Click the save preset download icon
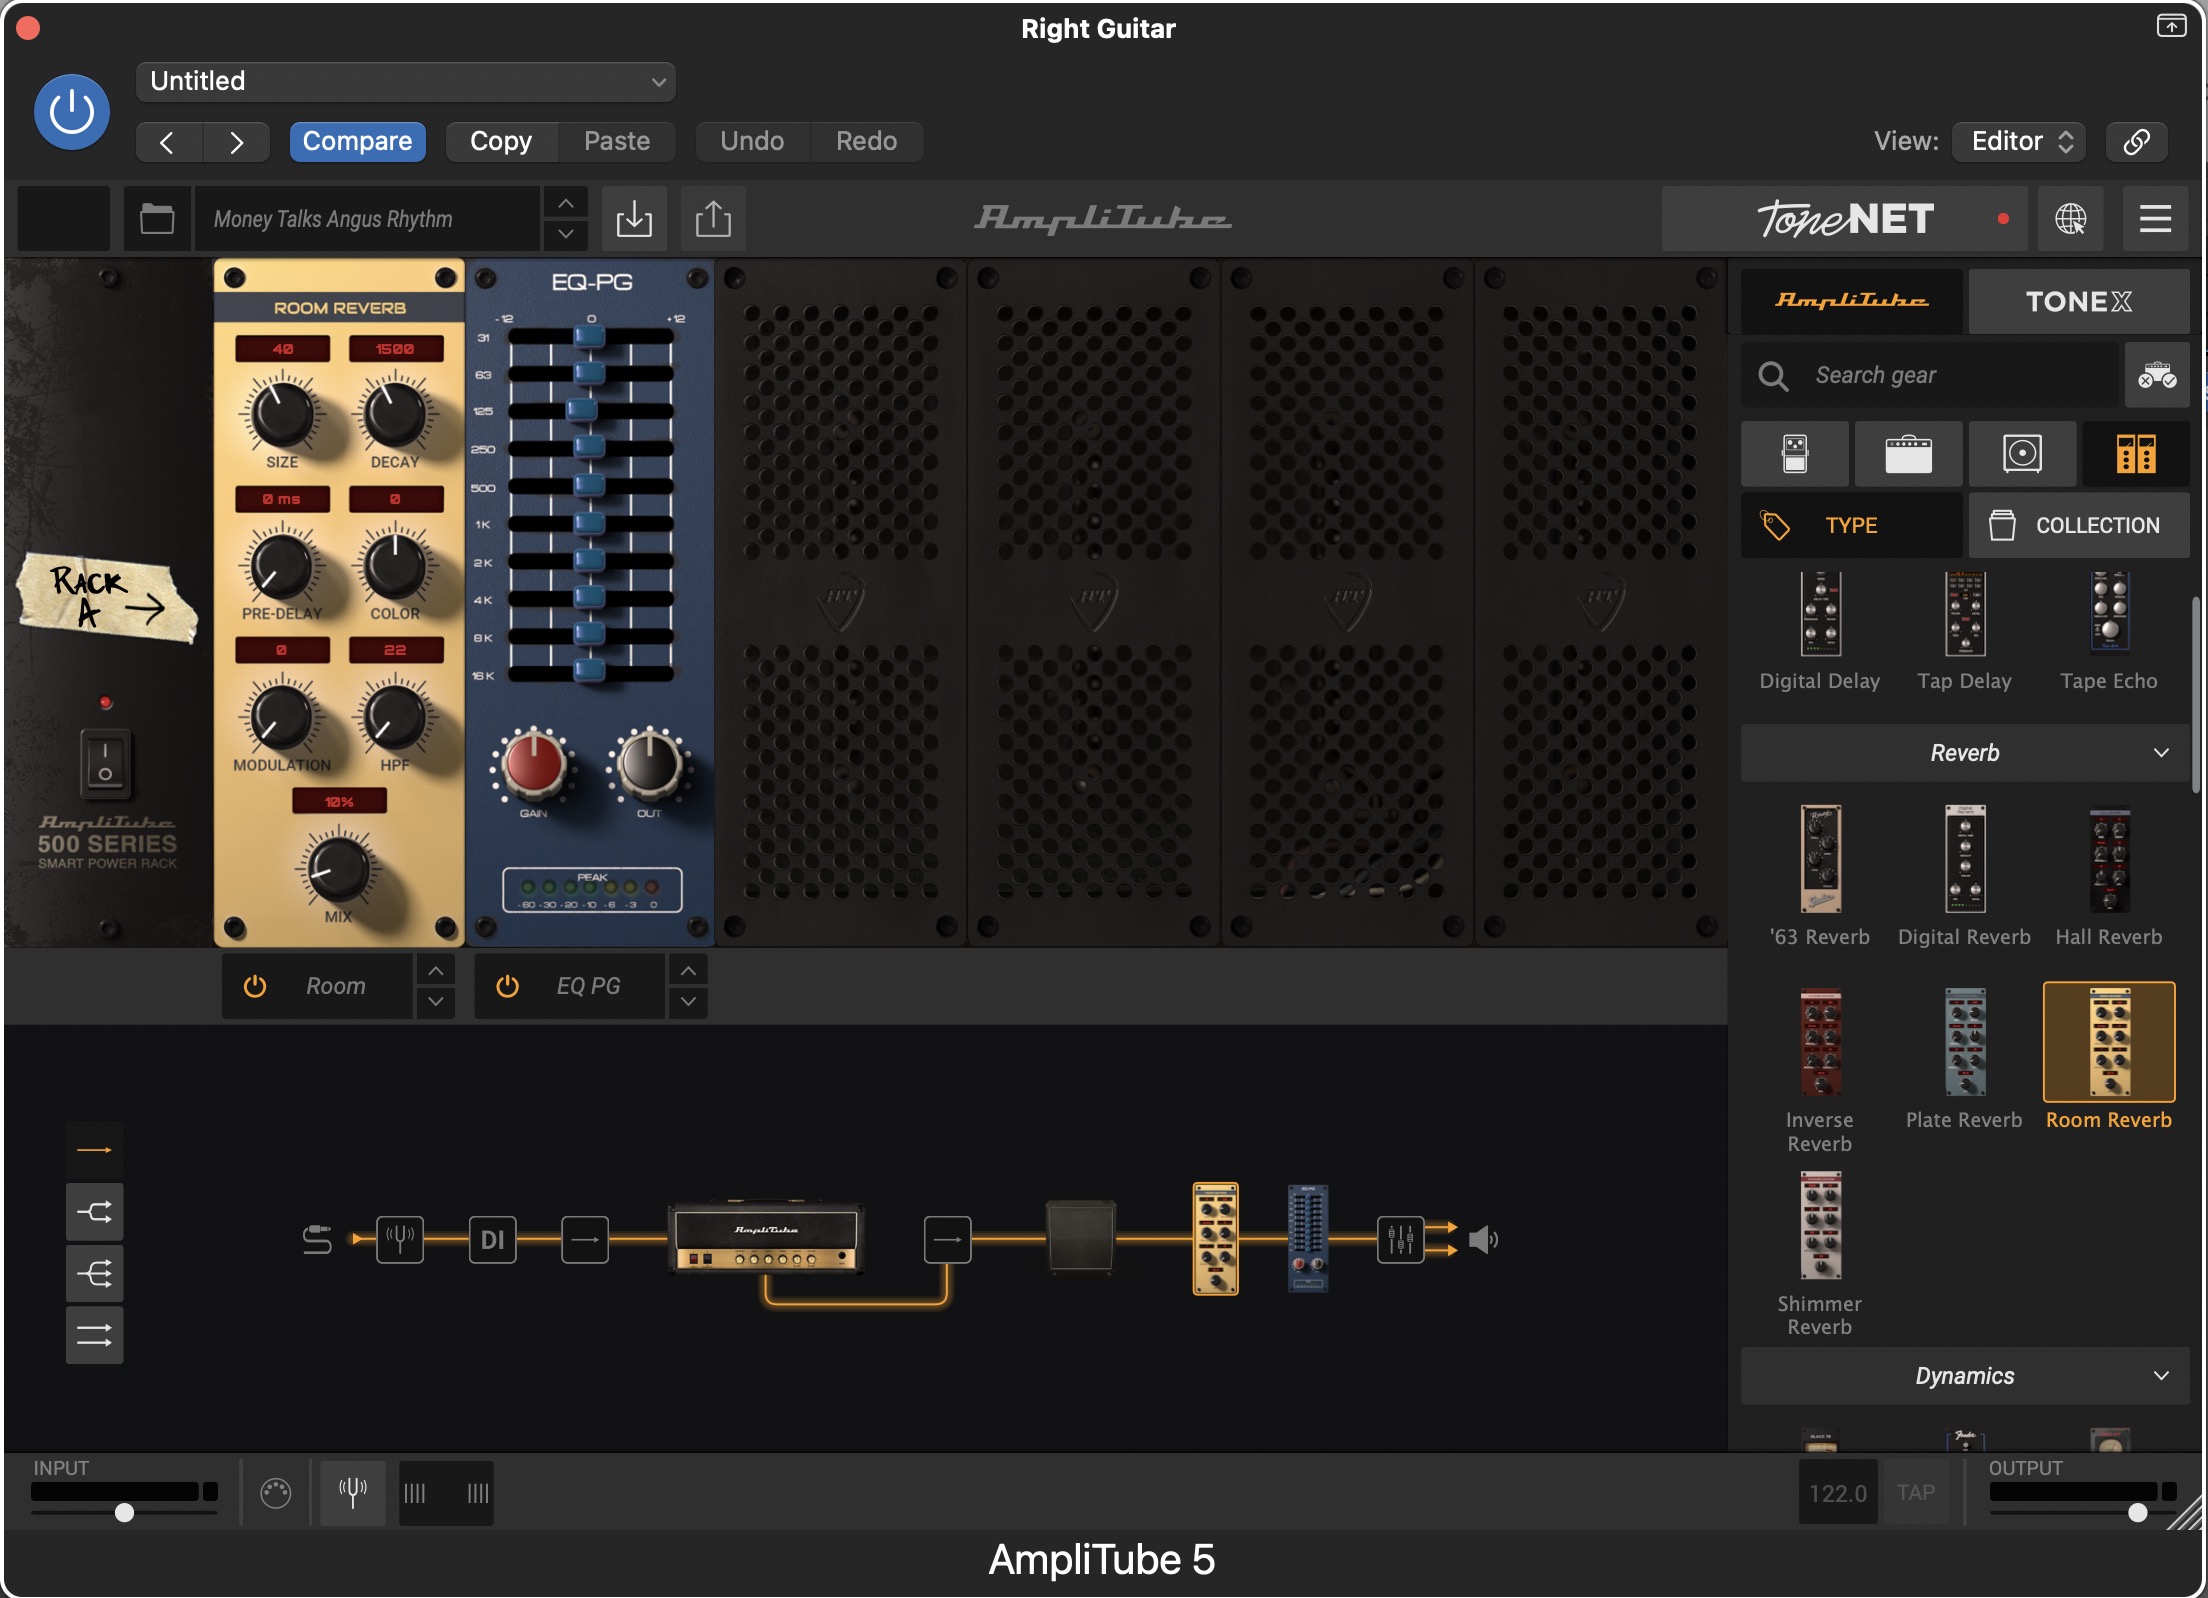This screenshot has width=2208, height=1598. (634, 218)
